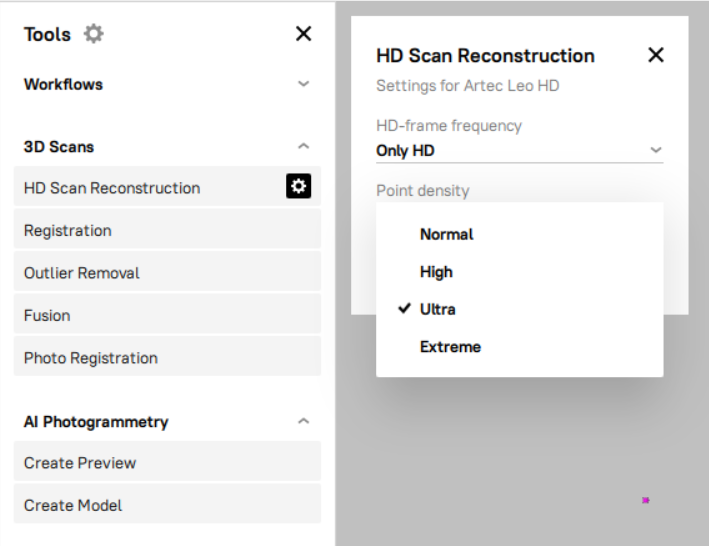Open Photo Registration tool
Image resolution: width=709 pixels, height=546 pixels.
(x=167, y=356)
